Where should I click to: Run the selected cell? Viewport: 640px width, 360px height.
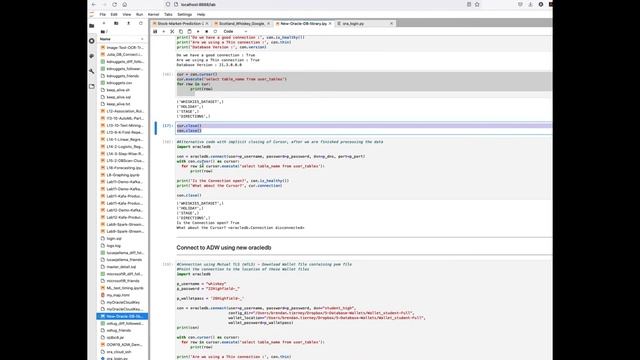(x=198, y=31)
